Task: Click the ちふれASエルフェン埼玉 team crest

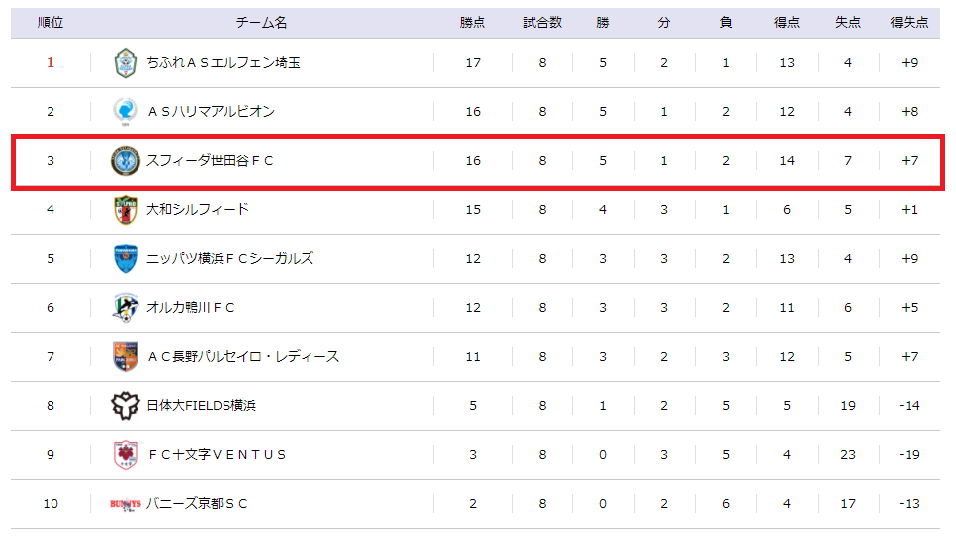Action: [126, 63]
